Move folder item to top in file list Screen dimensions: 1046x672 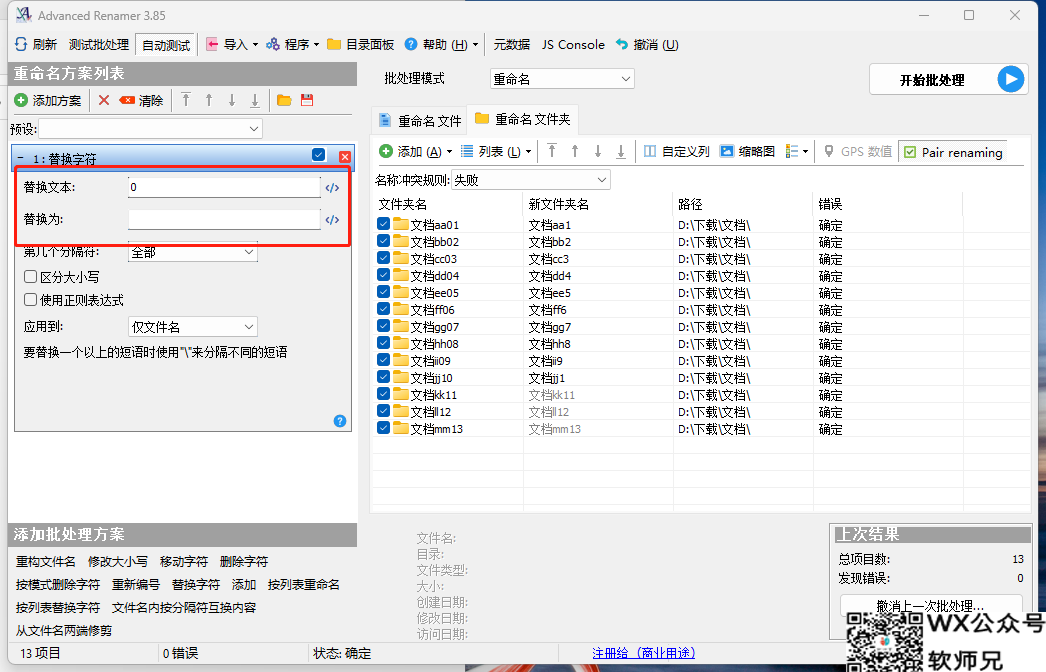(552, 151)
